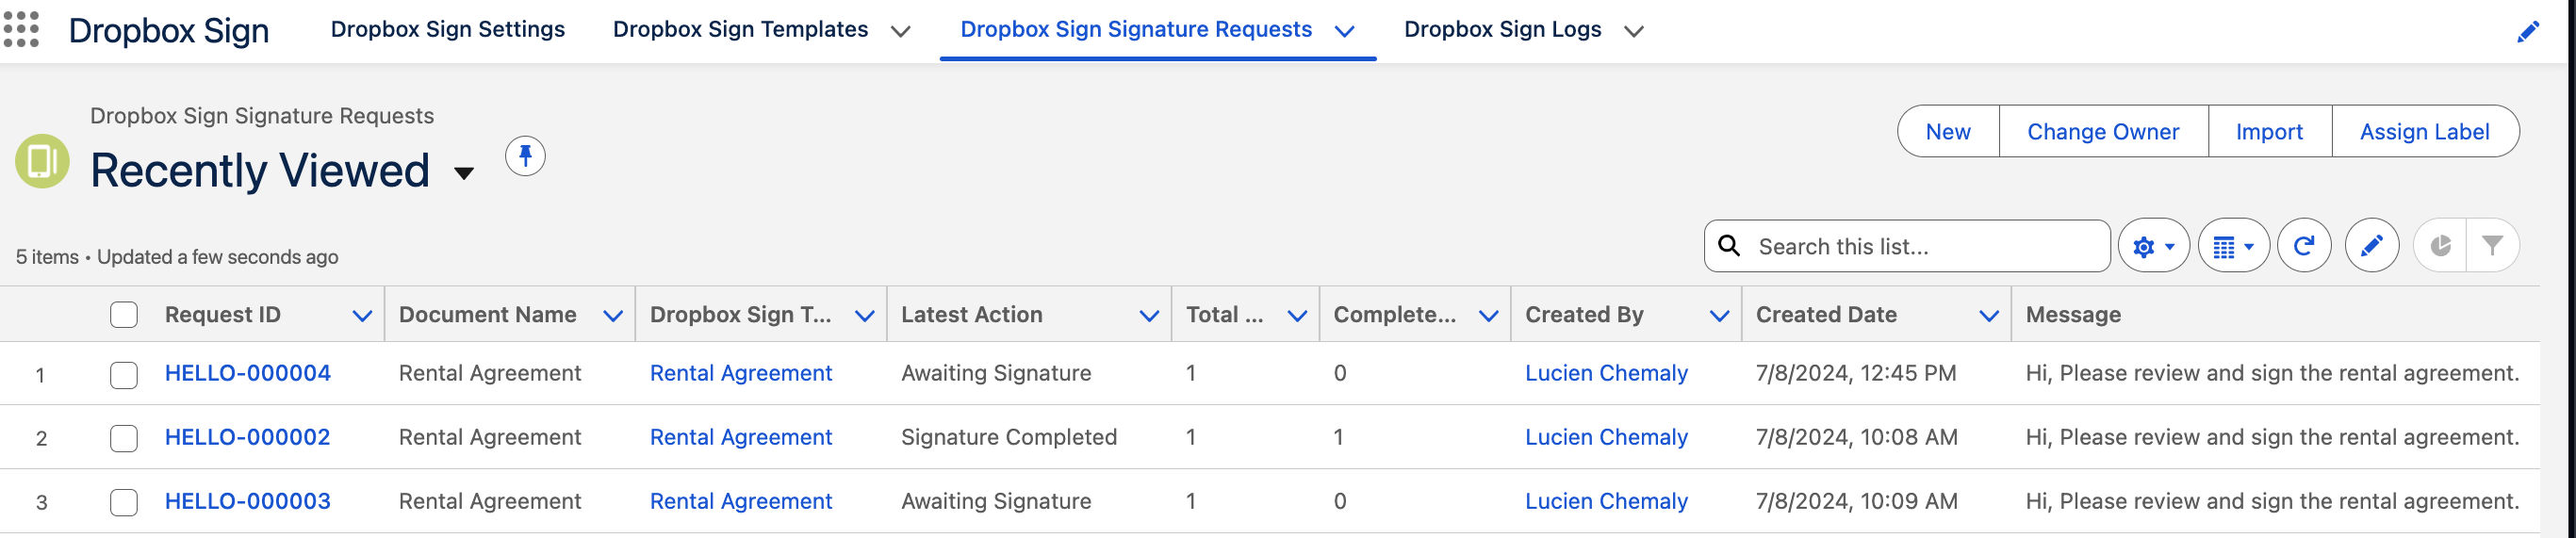This screenshot has height=538, width=2576.
Task: Open Document Name column actions chevron
Action: click(613, 316)
